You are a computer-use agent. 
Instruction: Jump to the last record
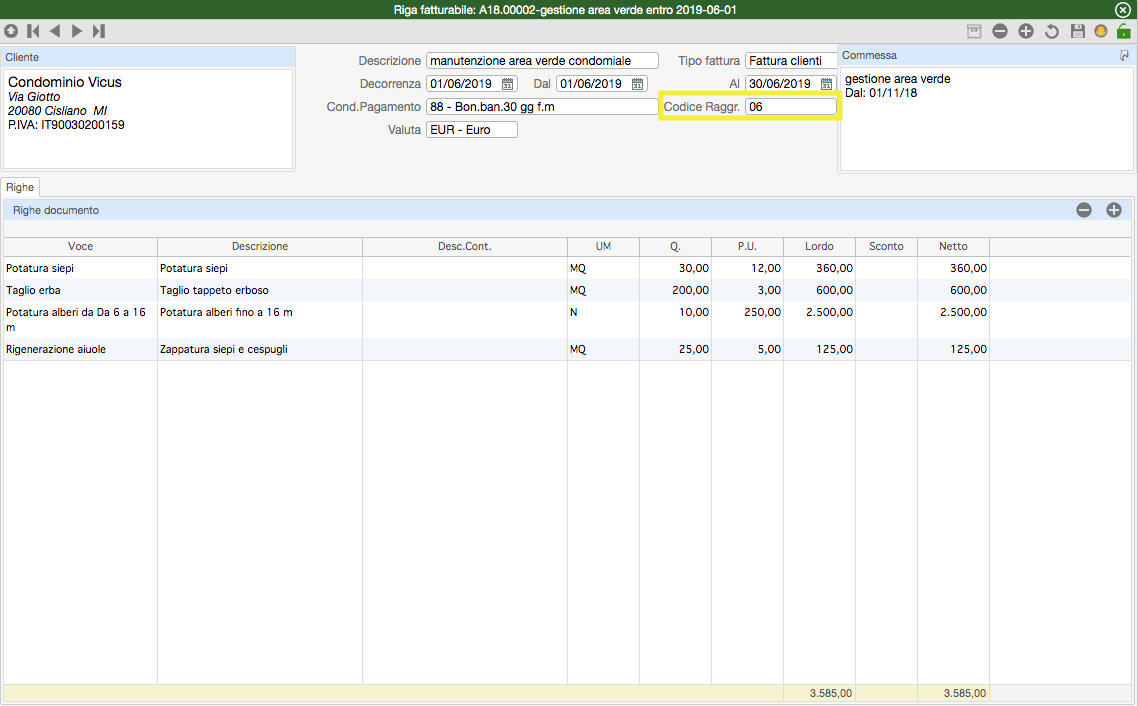pyautogui.click(x=99, y=30)
